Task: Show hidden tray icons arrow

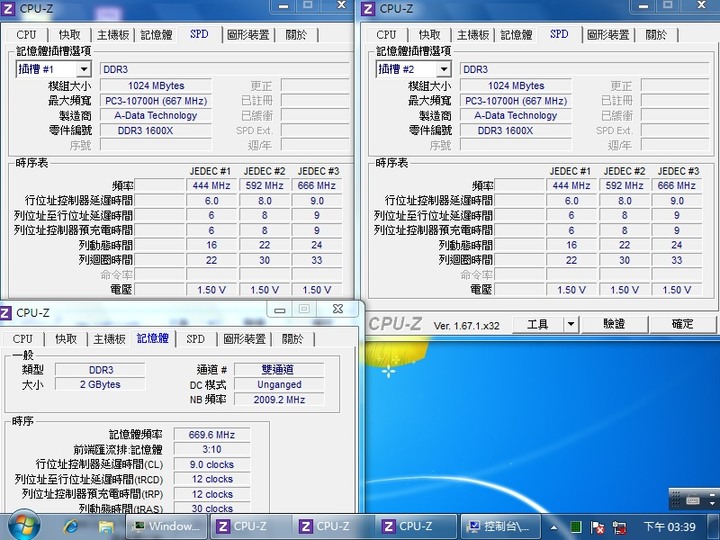Action: 554,527
